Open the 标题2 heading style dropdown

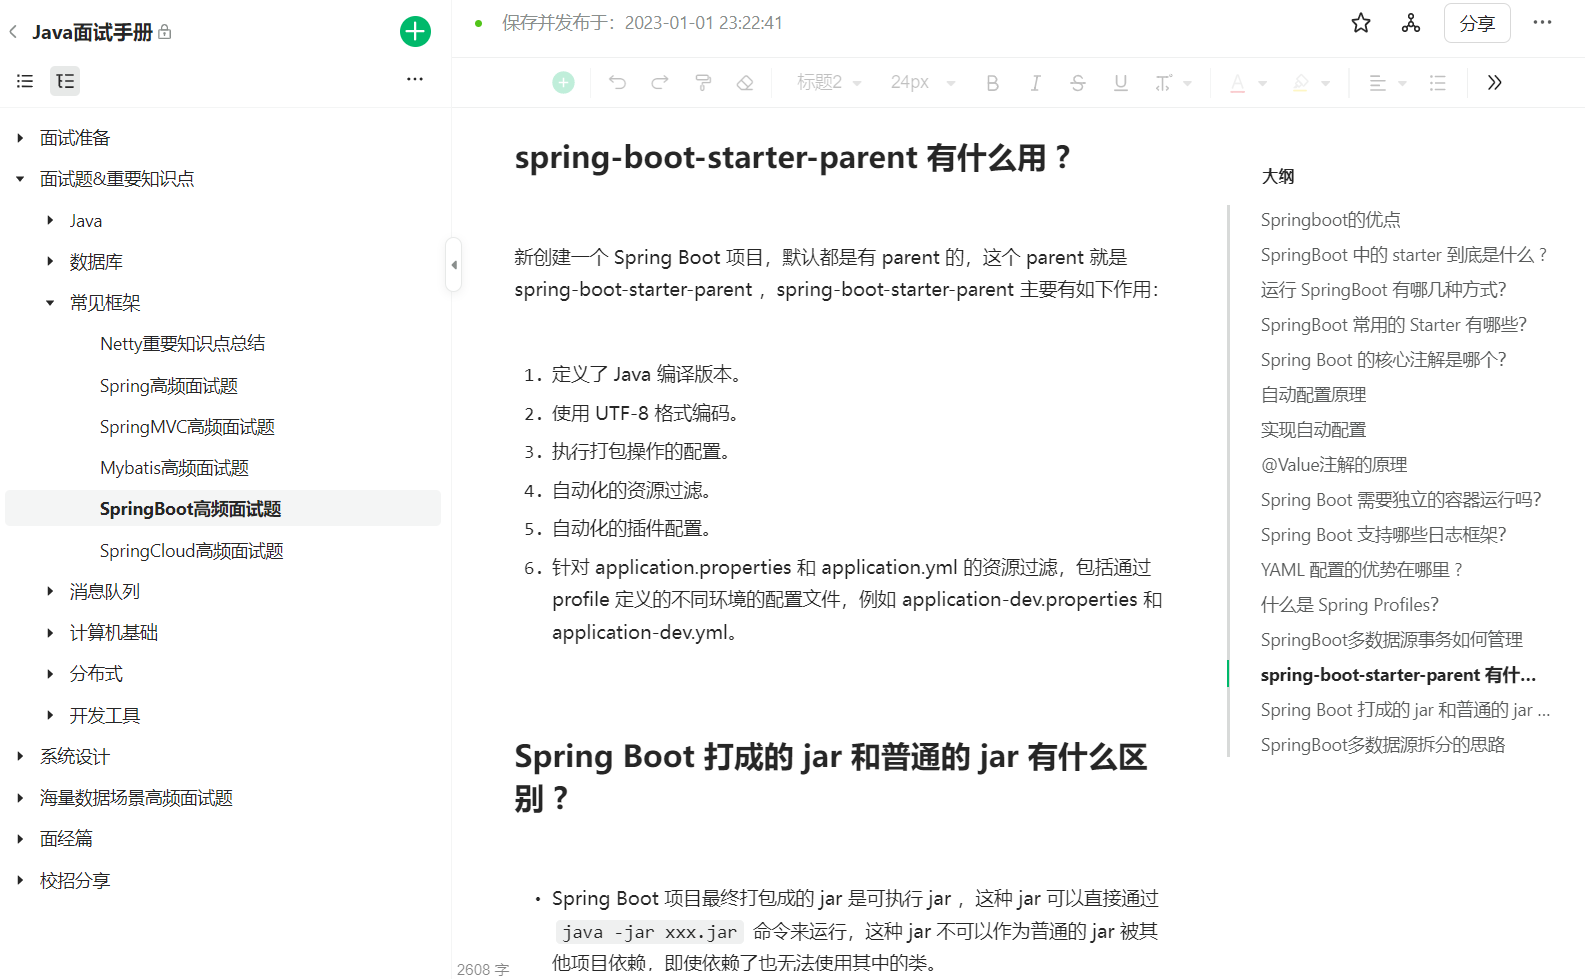tap(829, 83)
